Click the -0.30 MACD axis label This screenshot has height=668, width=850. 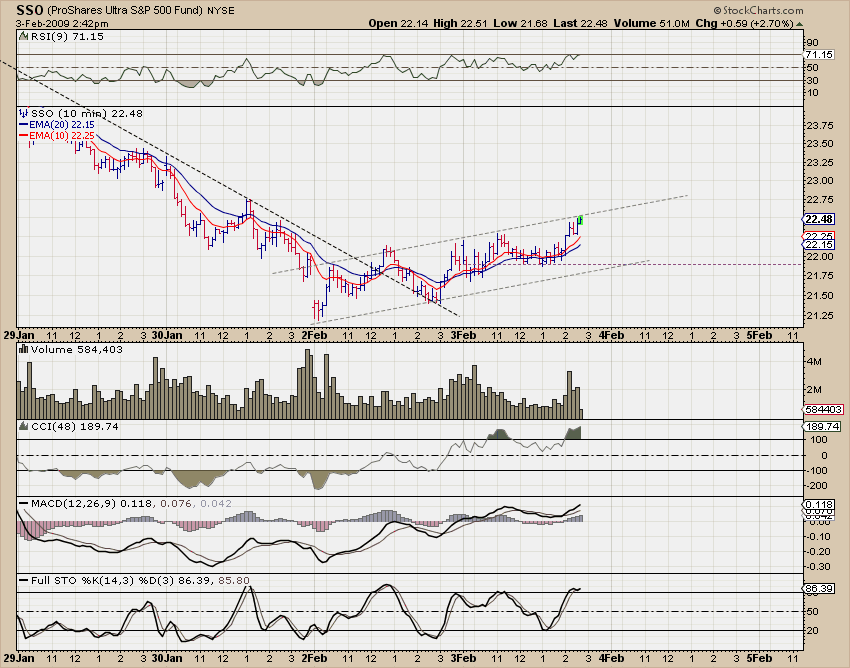coord(819,567)
